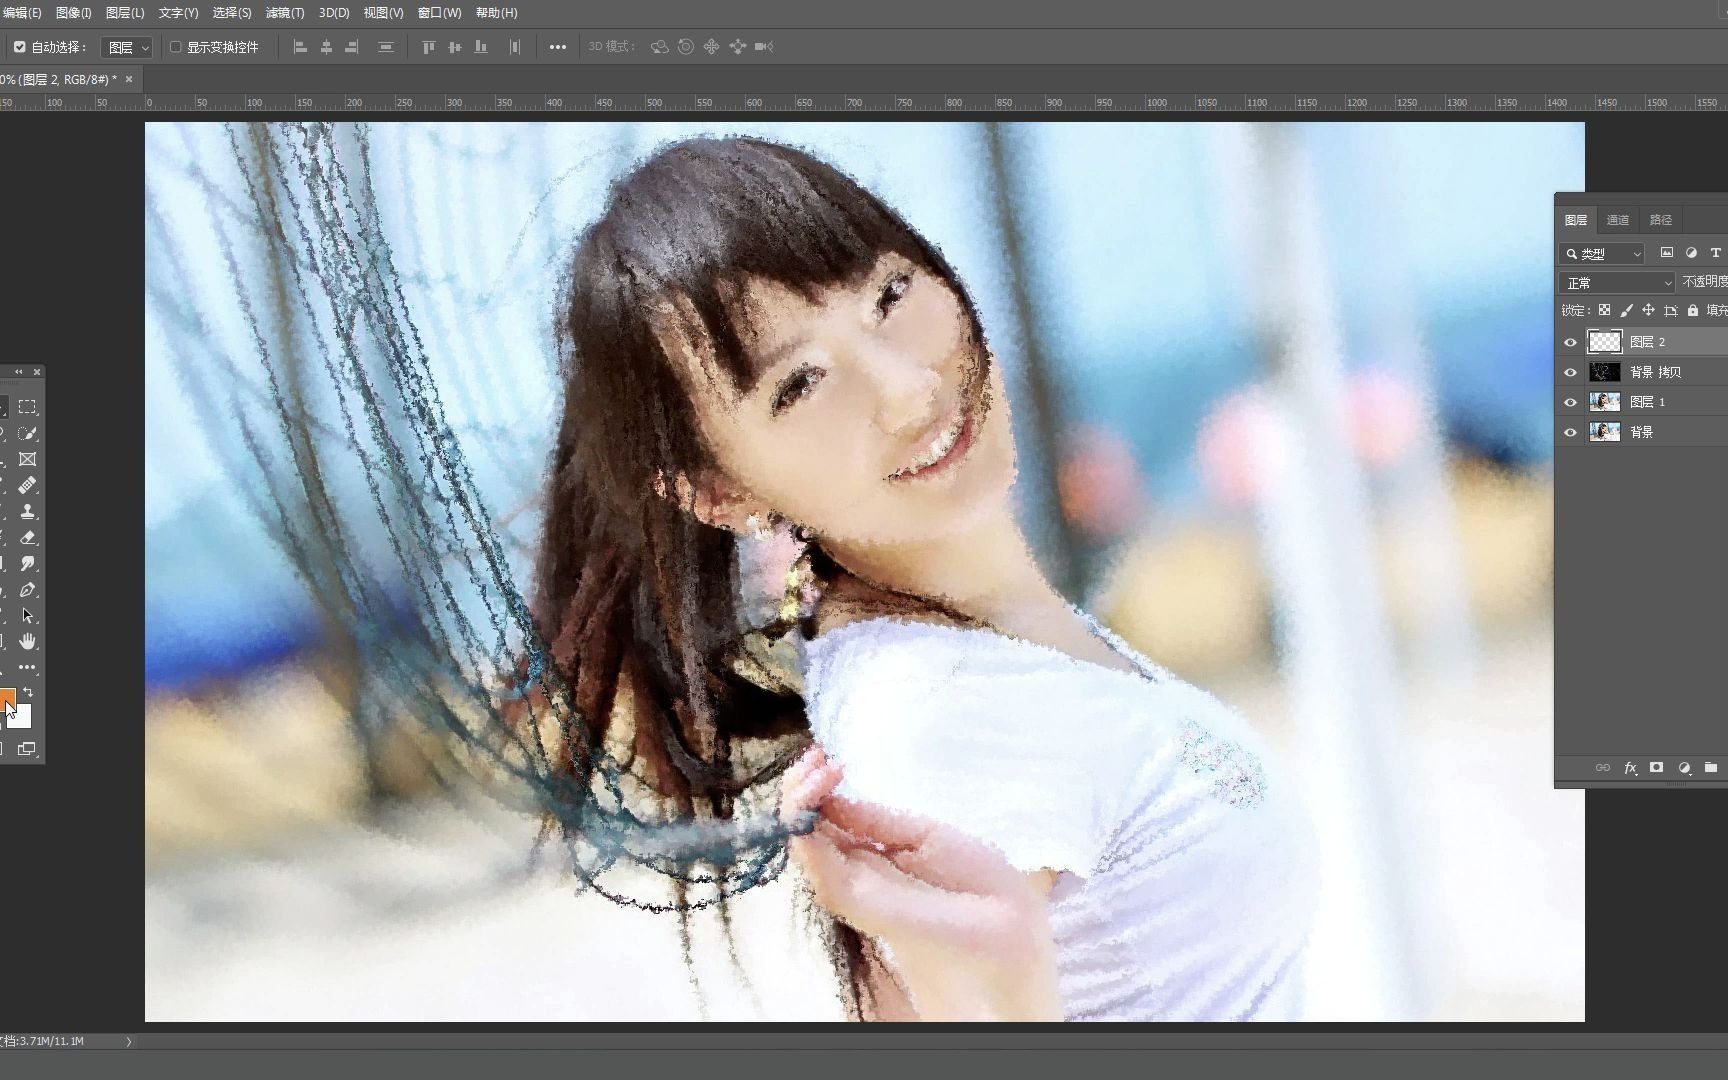Click the horizontal center align button

pyautogui.click(x=326, y=46)
